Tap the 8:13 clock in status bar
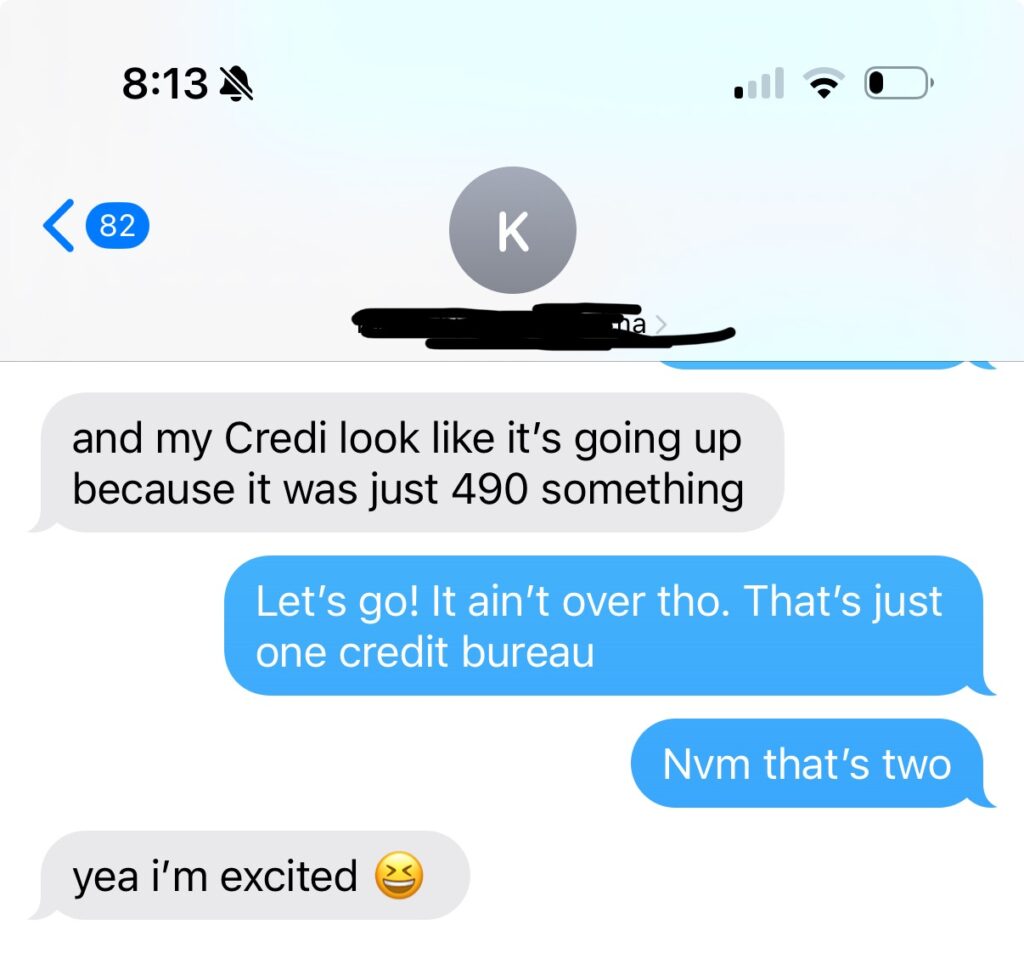1024x953 pixels. pyautogui.click(x=165, y=84)
